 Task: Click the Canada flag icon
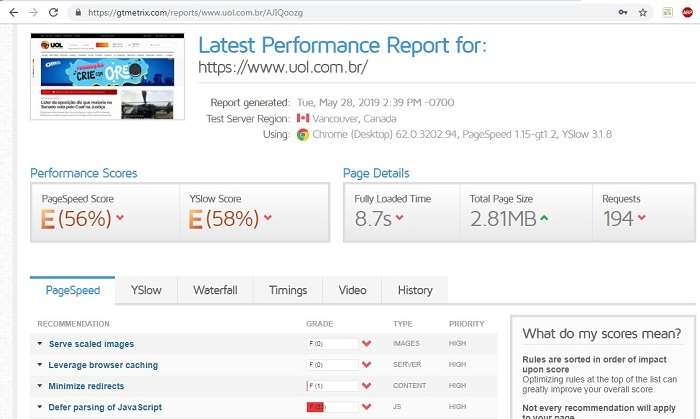point(303,118)
